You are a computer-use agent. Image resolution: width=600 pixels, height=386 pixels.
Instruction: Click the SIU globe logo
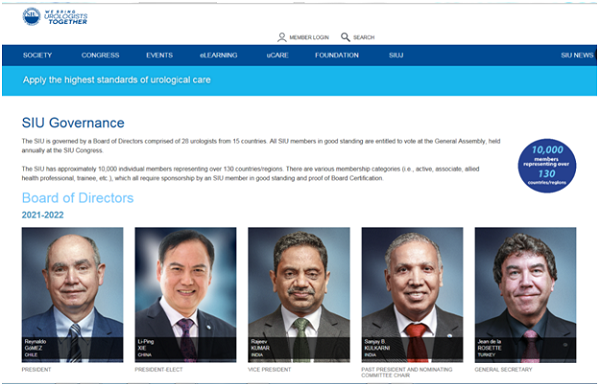tap(31, 16)
